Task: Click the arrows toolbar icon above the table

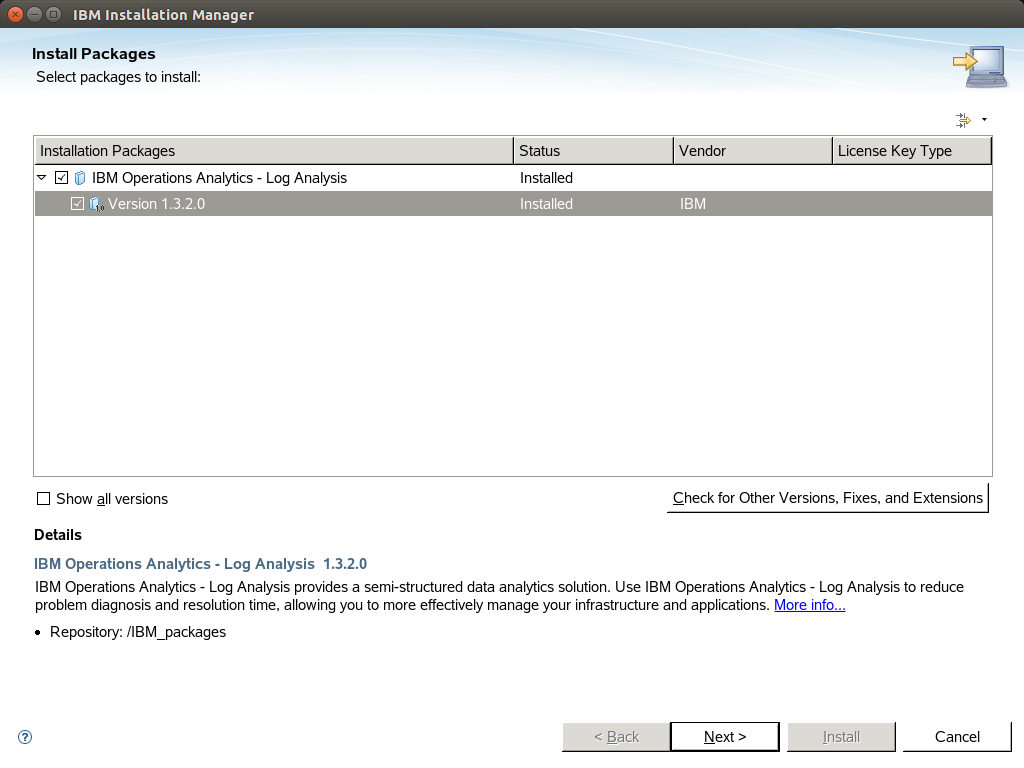Action: pyautogui.click(x=963, y=120)
